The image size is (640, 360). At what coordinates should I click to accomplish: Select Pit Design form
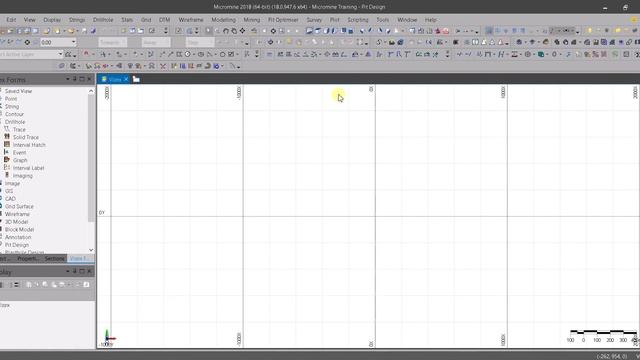[x=17, y=245]
